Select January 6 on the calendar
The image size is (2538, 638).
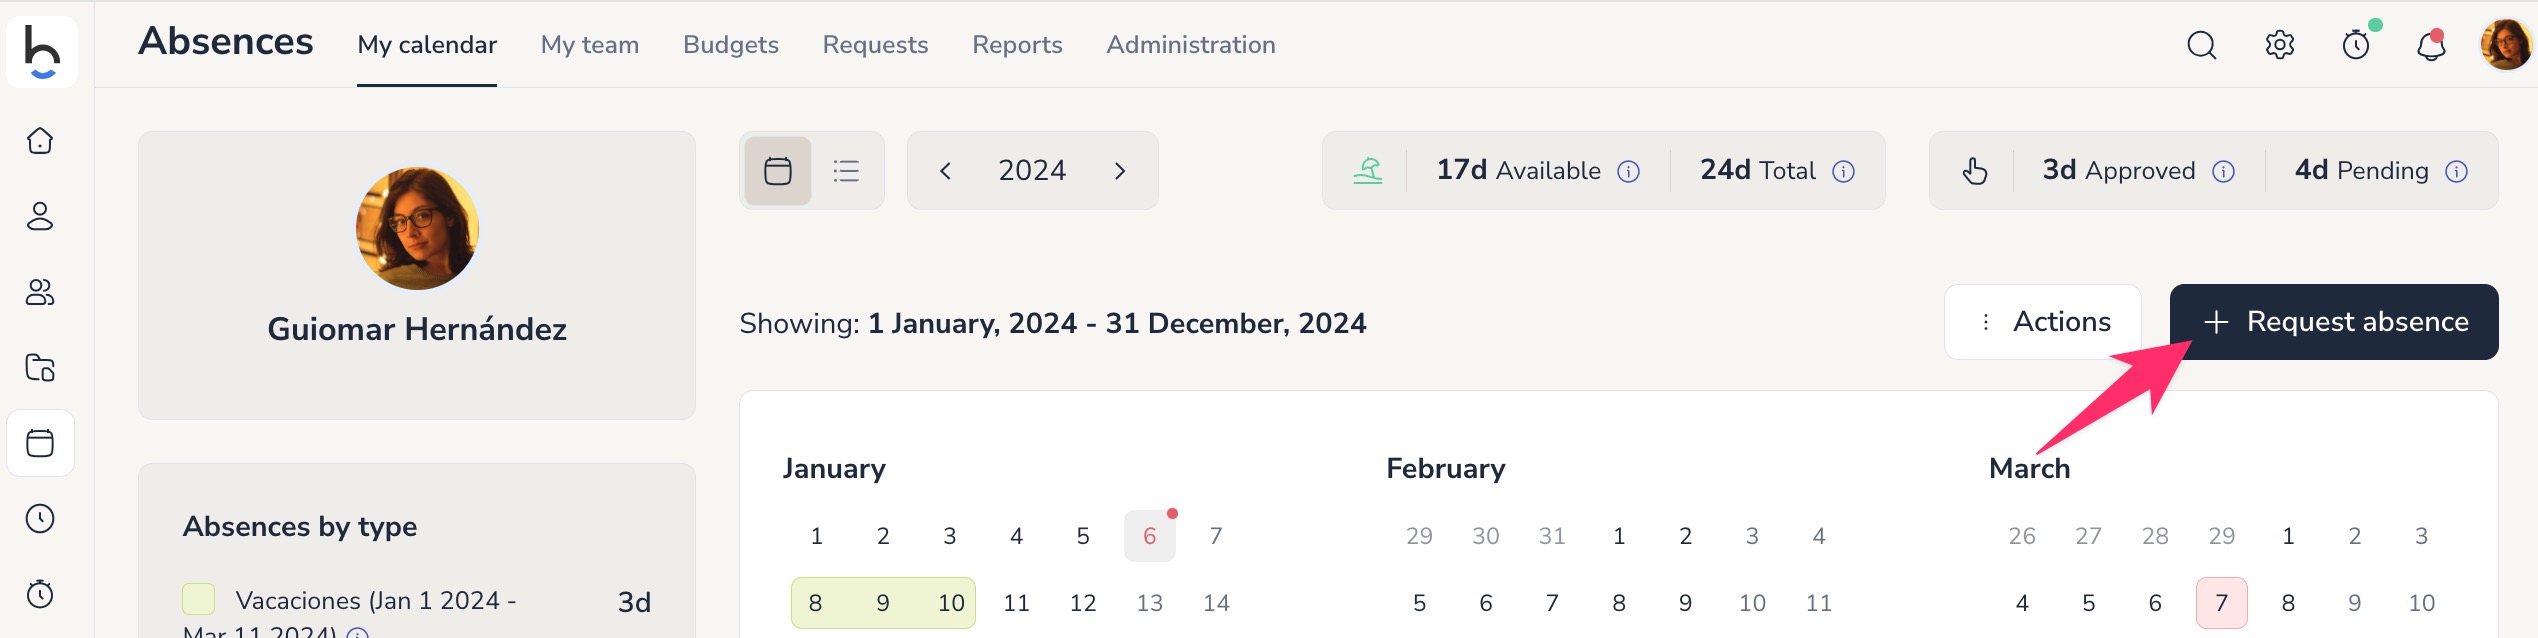pos(1150,536)
